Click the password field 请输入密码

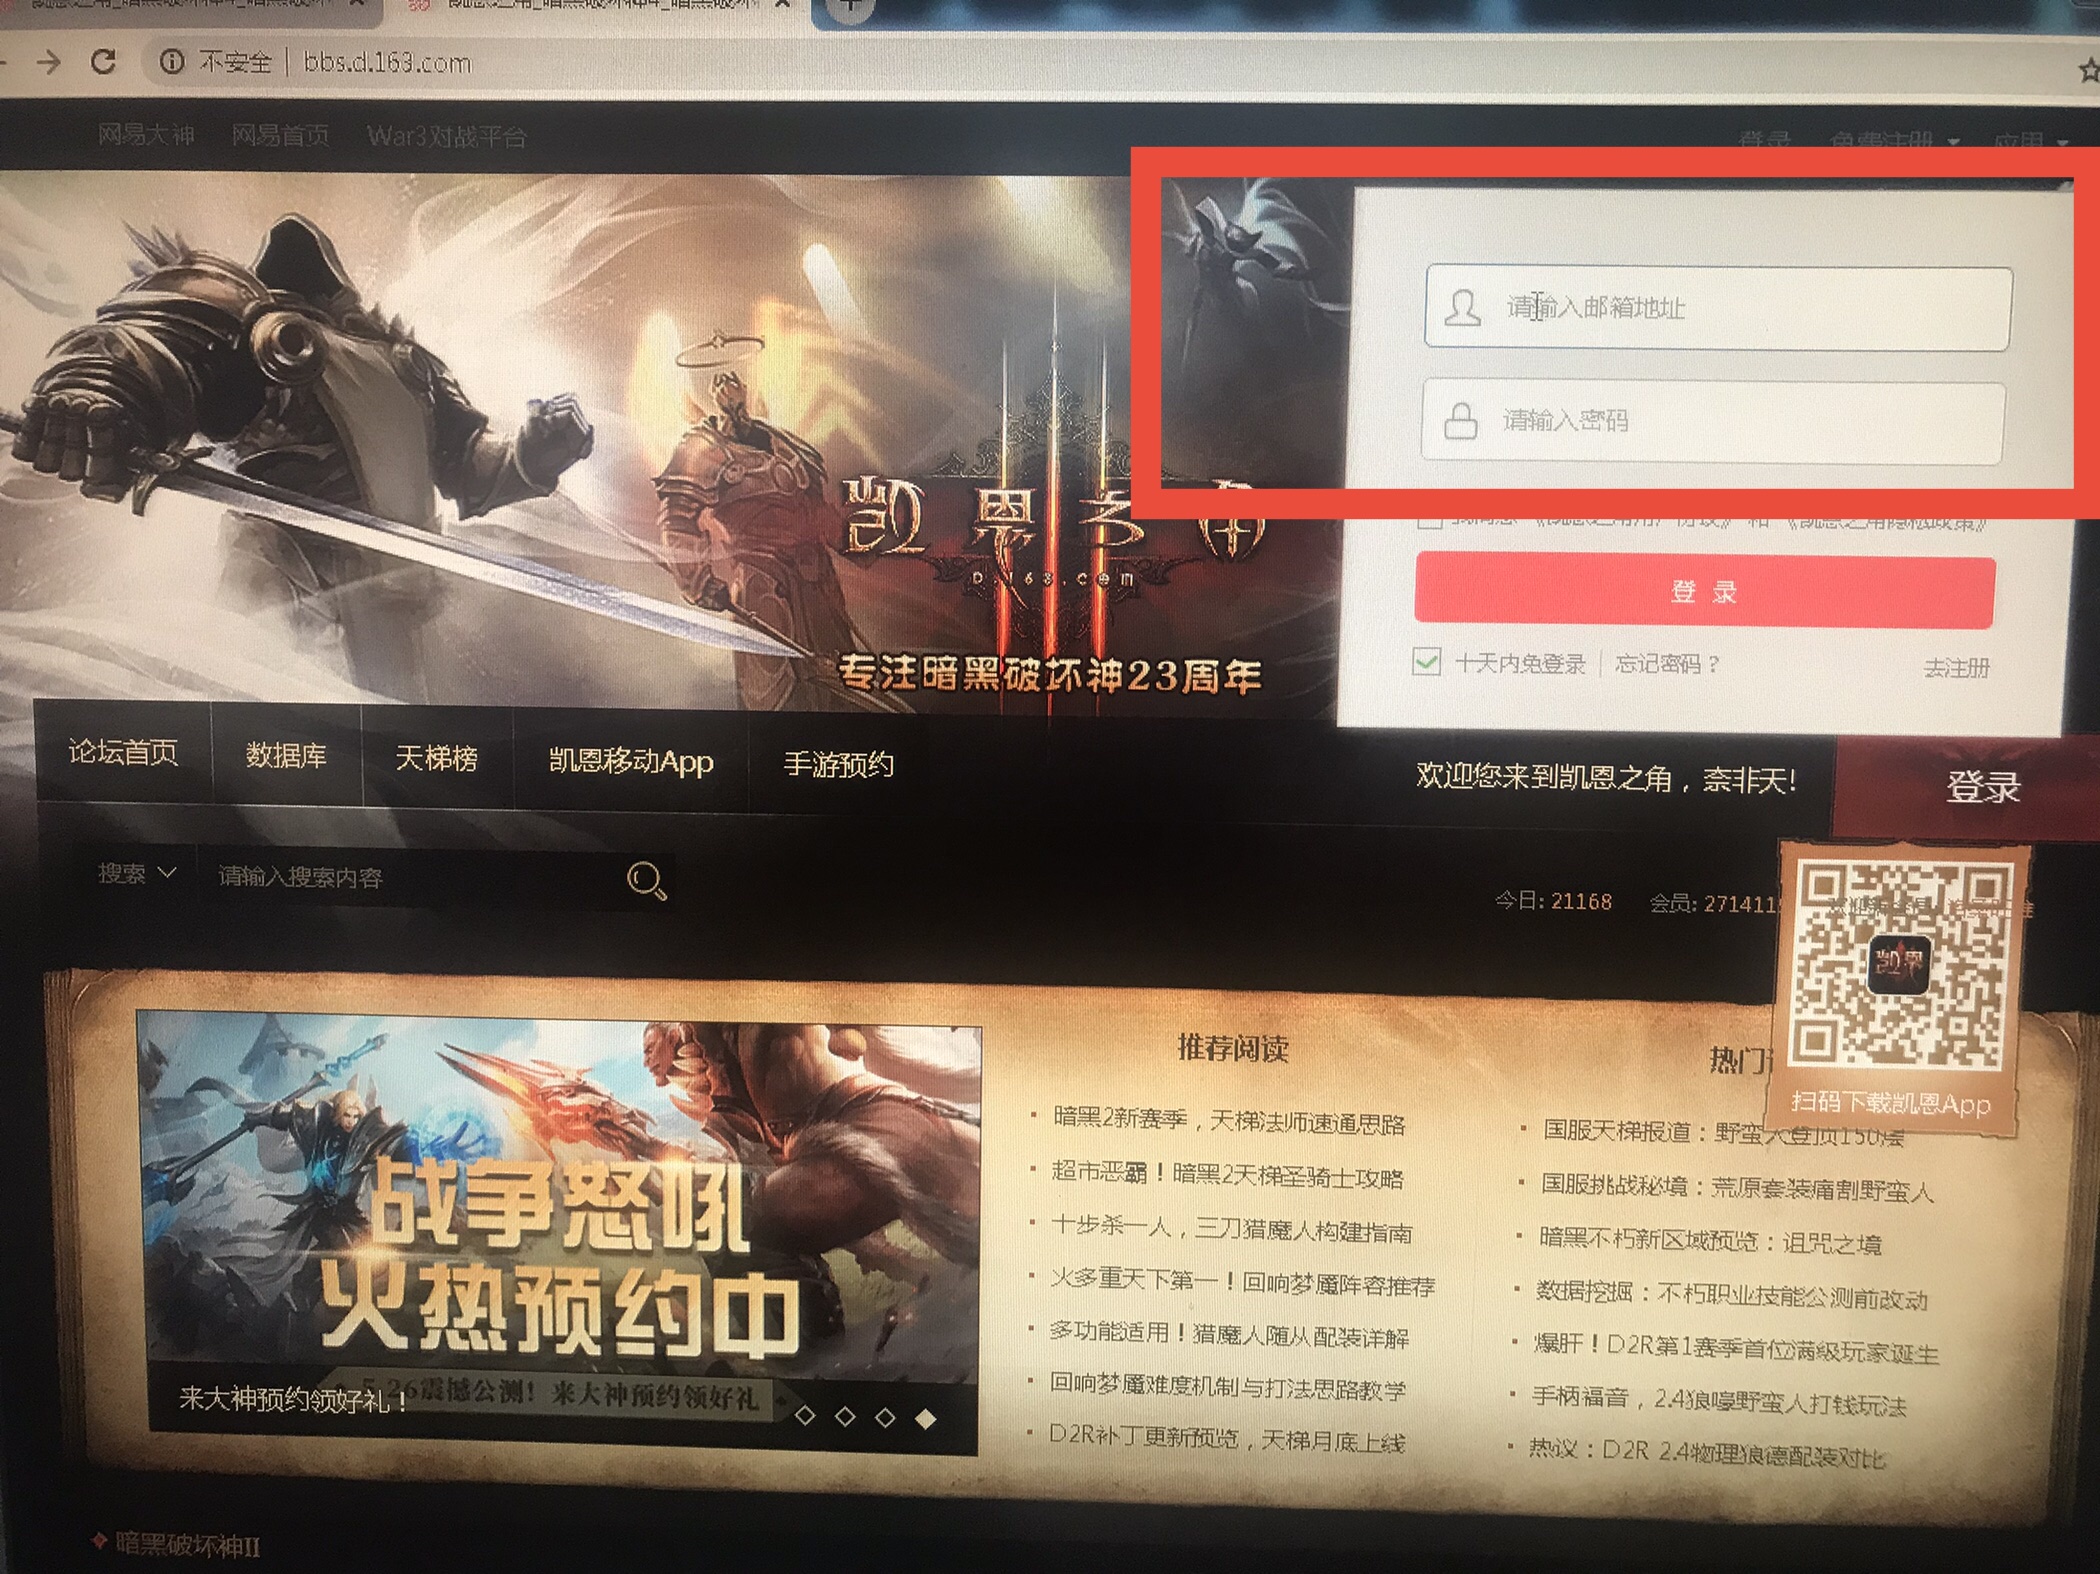click(x=1713, y=420)
